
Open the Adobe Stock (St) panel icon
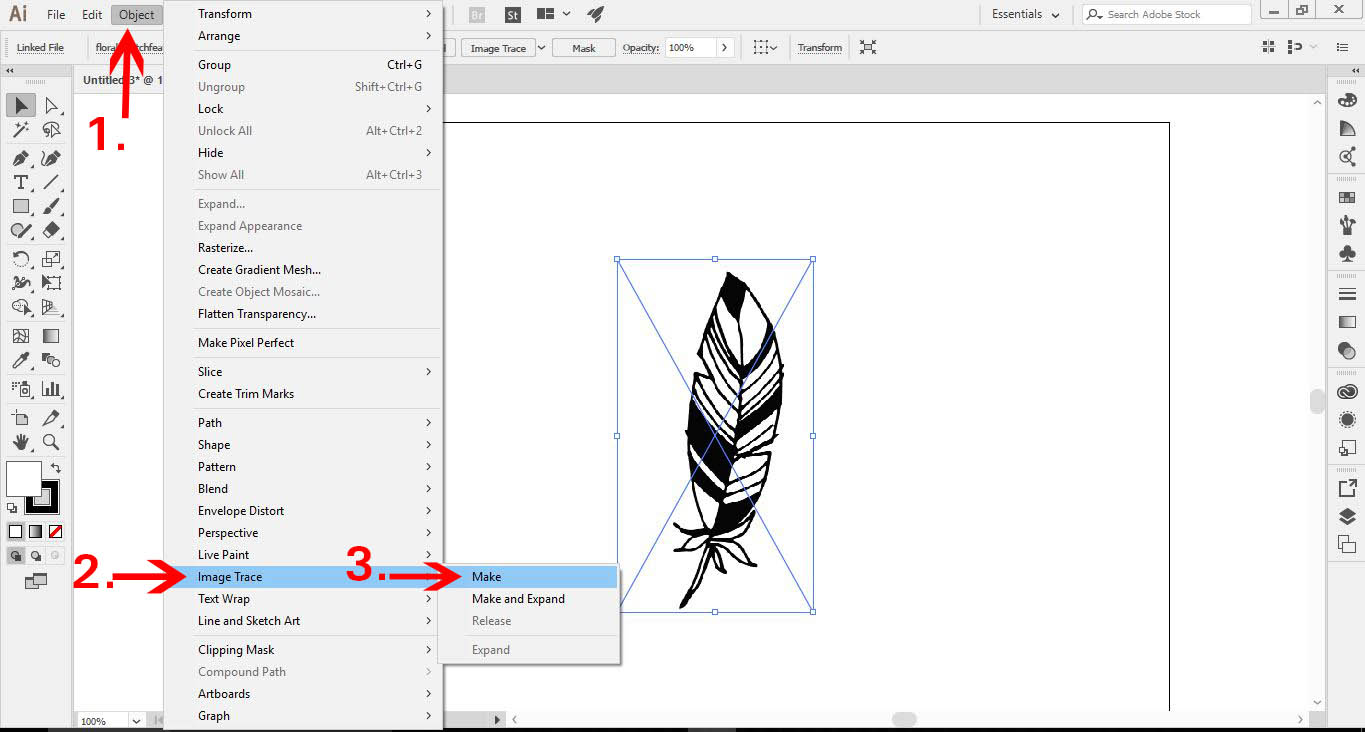tap(511, 14)
